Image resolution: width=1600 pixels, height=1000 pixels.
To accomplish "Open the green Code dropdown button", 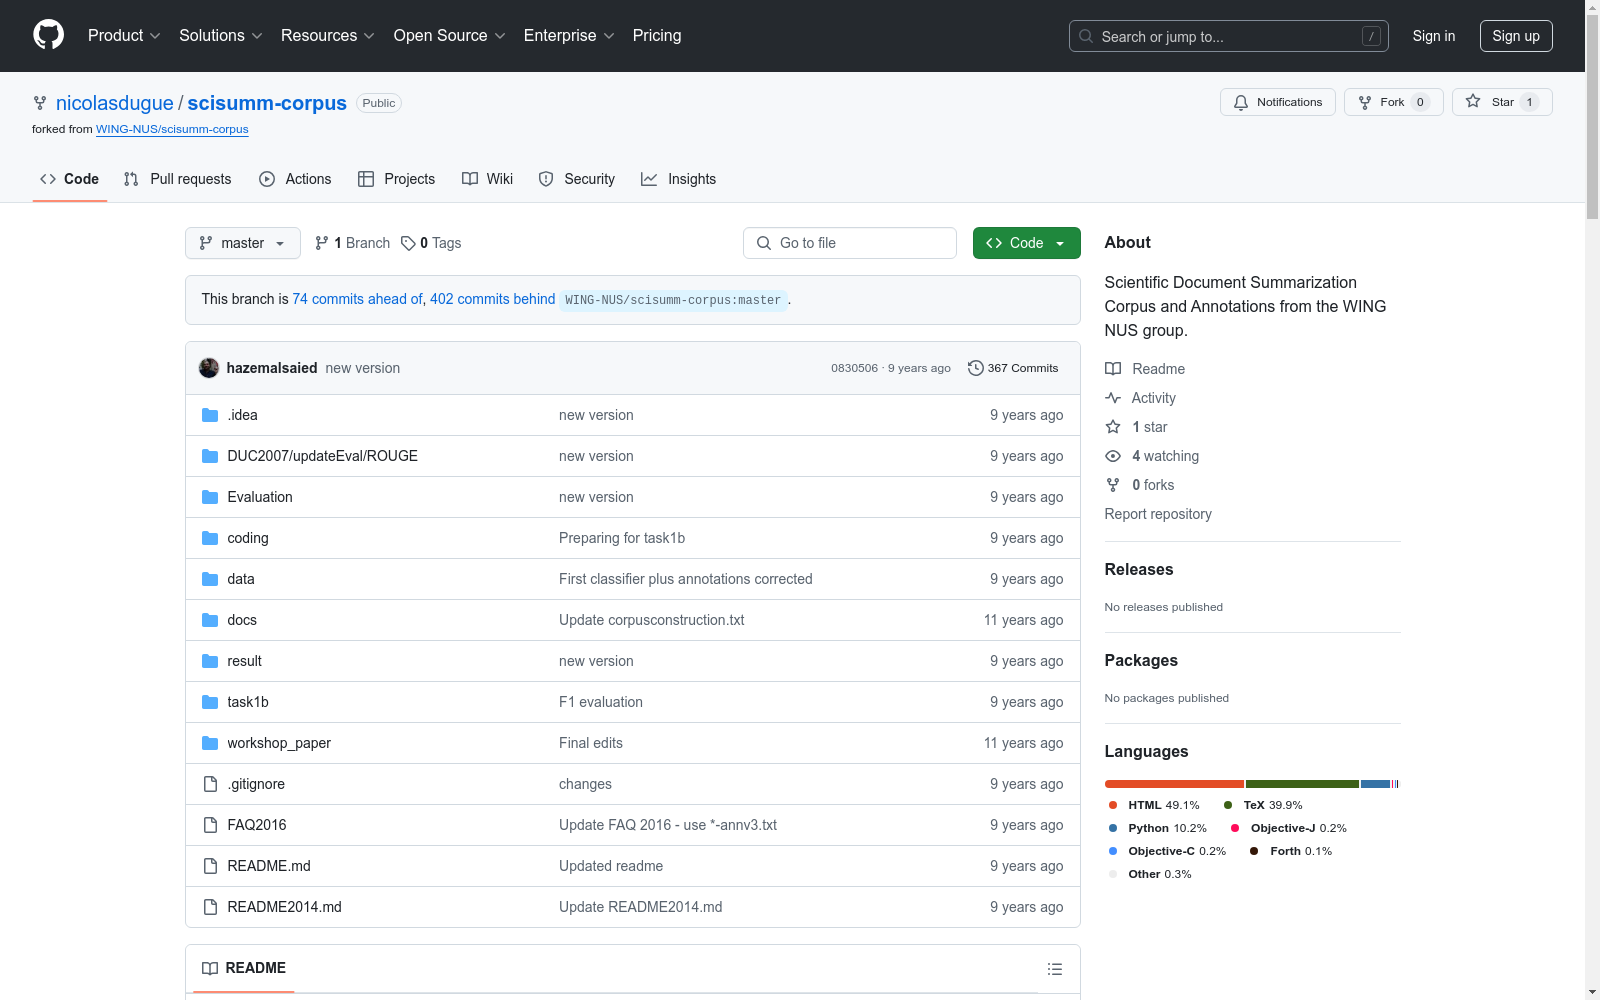I will tap(1027, 243).
